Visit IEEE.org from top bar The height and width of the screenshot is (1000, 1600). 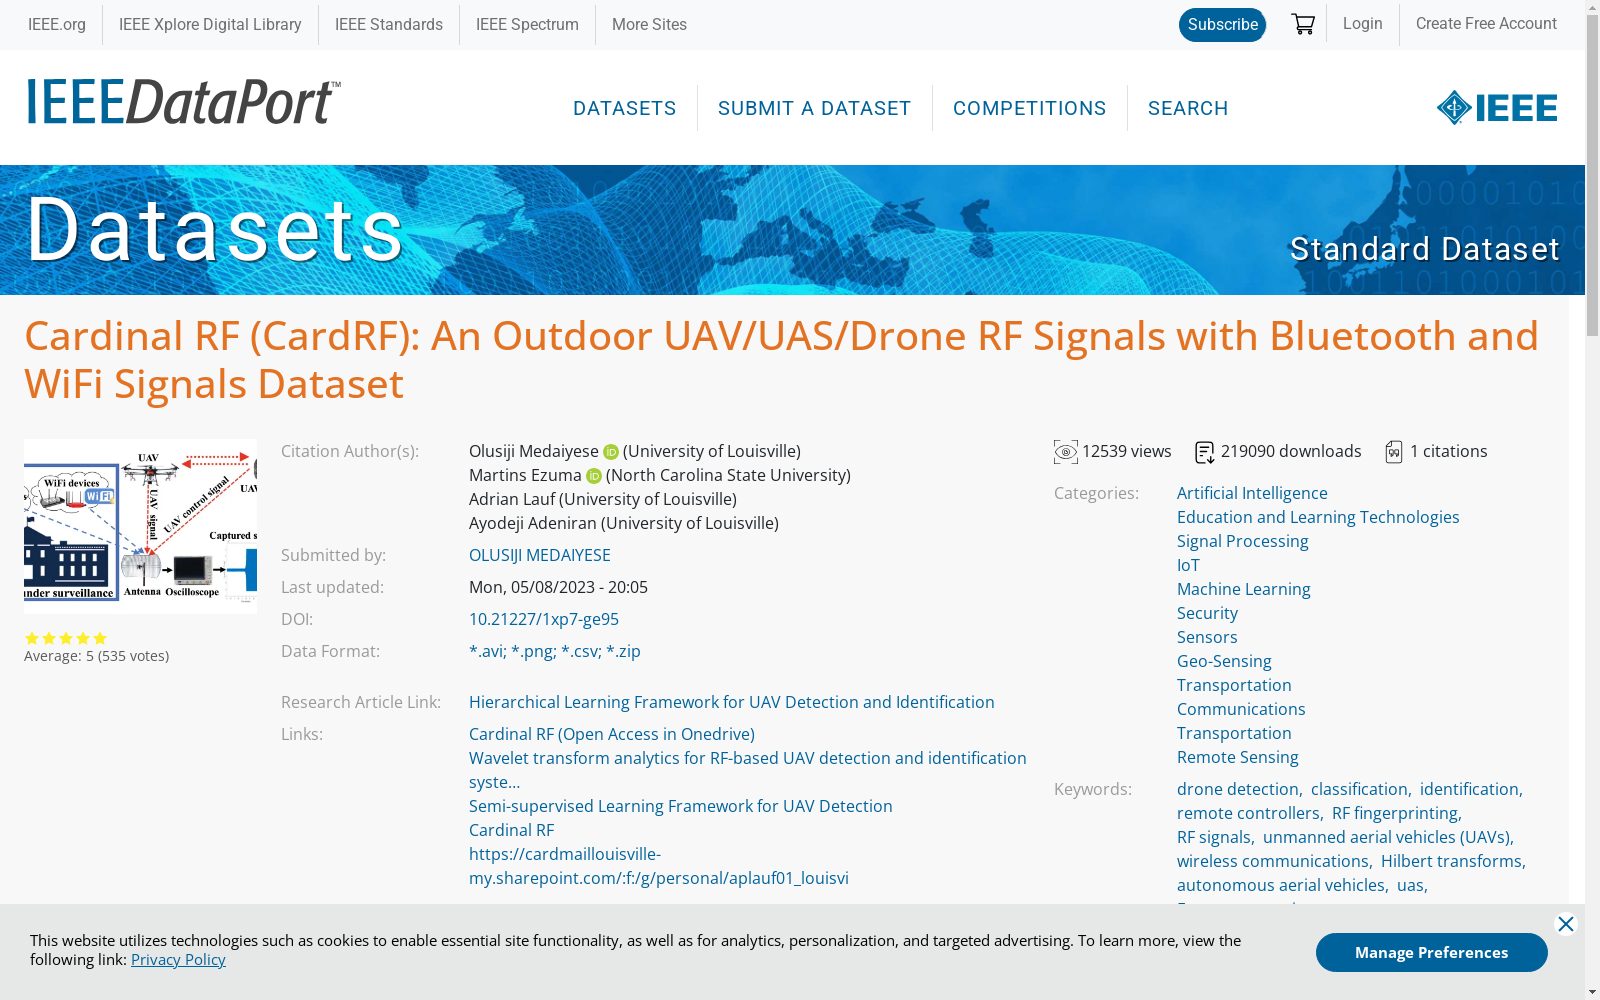pyautogui.click(x=57, y=24)
